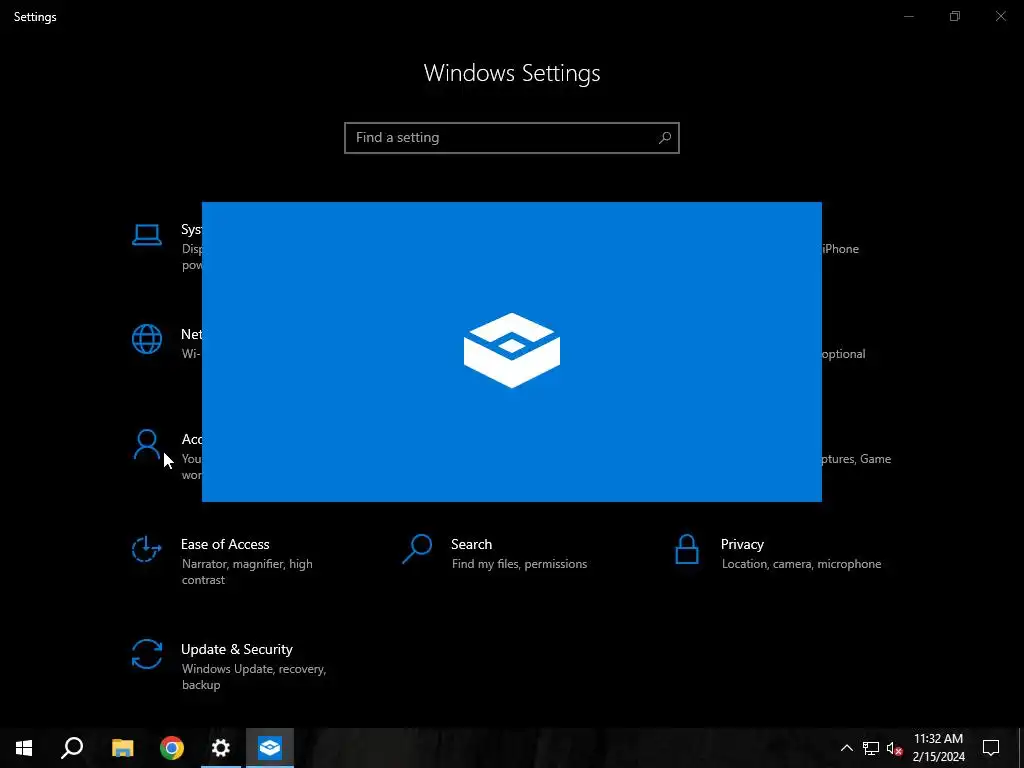Click "Location, camera, microphone" text
Image resolution: width=1024 pixels, height=768 pixels.
click(x=801, y=564)
